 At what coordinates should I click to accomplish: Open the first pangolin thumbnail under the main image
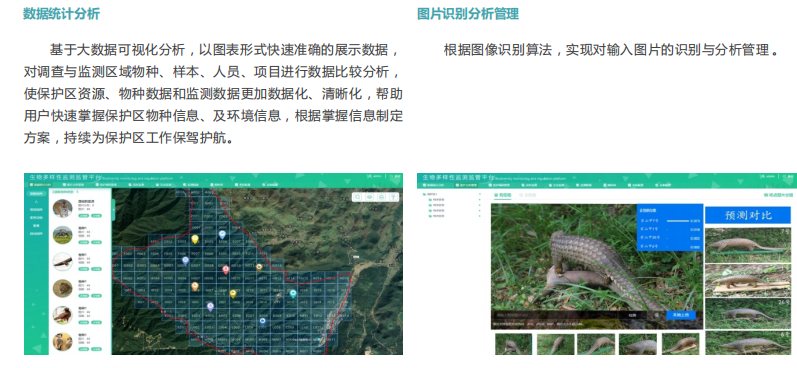coord(513,344)
